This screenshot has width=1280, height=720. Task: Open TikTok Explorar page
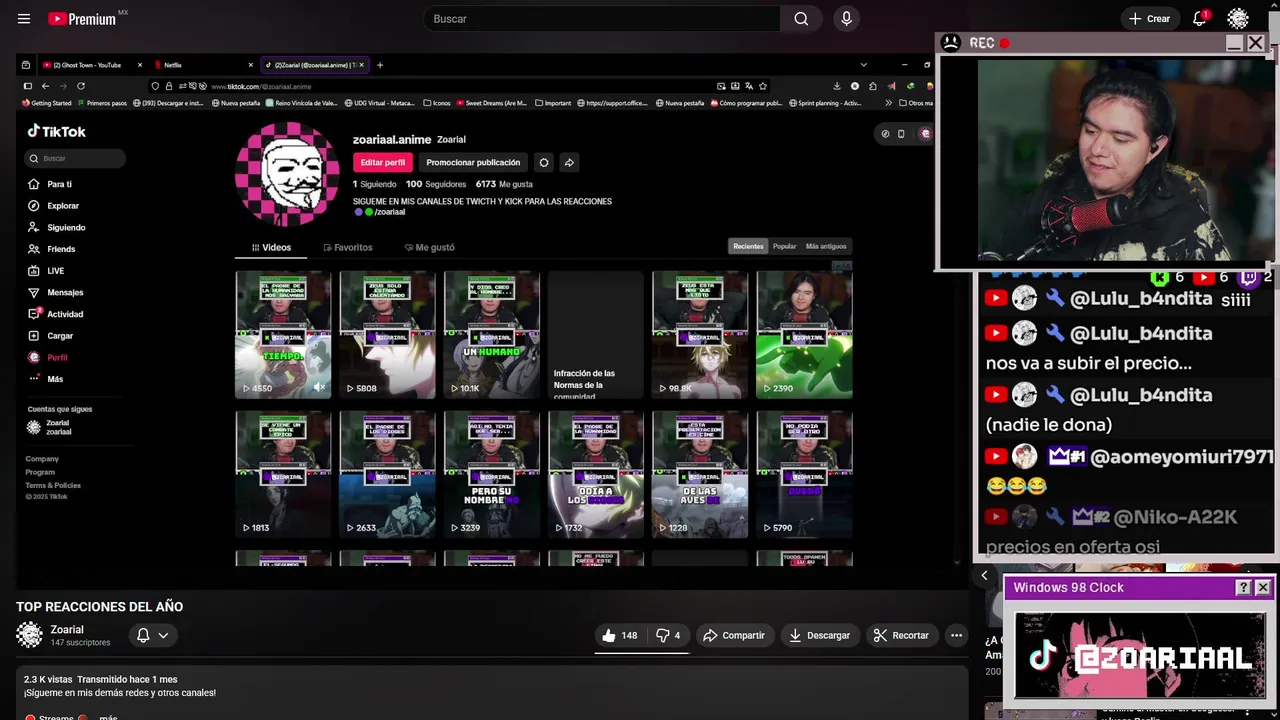(62, 206)
